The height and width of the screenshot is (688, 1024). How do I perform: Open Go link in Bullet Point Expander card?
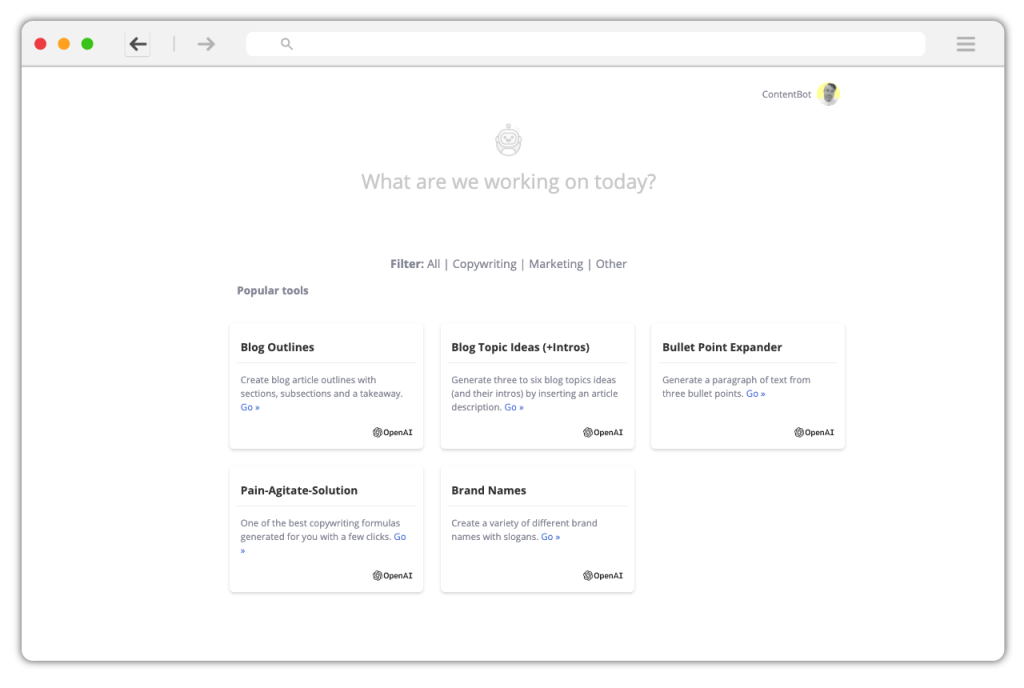coord(756,394)
